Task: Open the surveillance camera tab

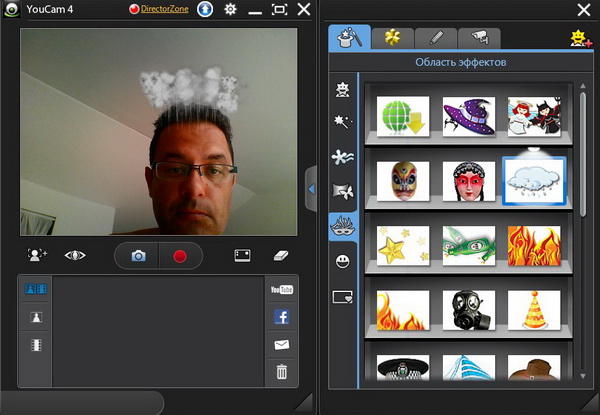Action: (x=479, y=38)
